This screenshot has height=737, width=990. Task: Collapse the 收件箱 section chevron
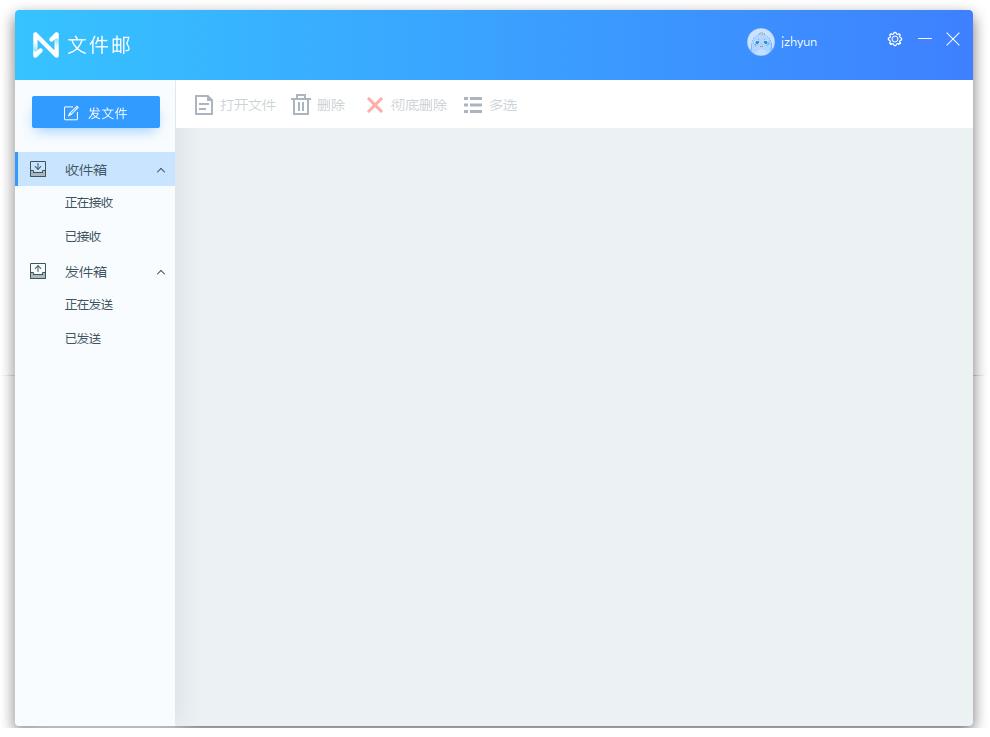pyautogui.click(x=161, y=170)
